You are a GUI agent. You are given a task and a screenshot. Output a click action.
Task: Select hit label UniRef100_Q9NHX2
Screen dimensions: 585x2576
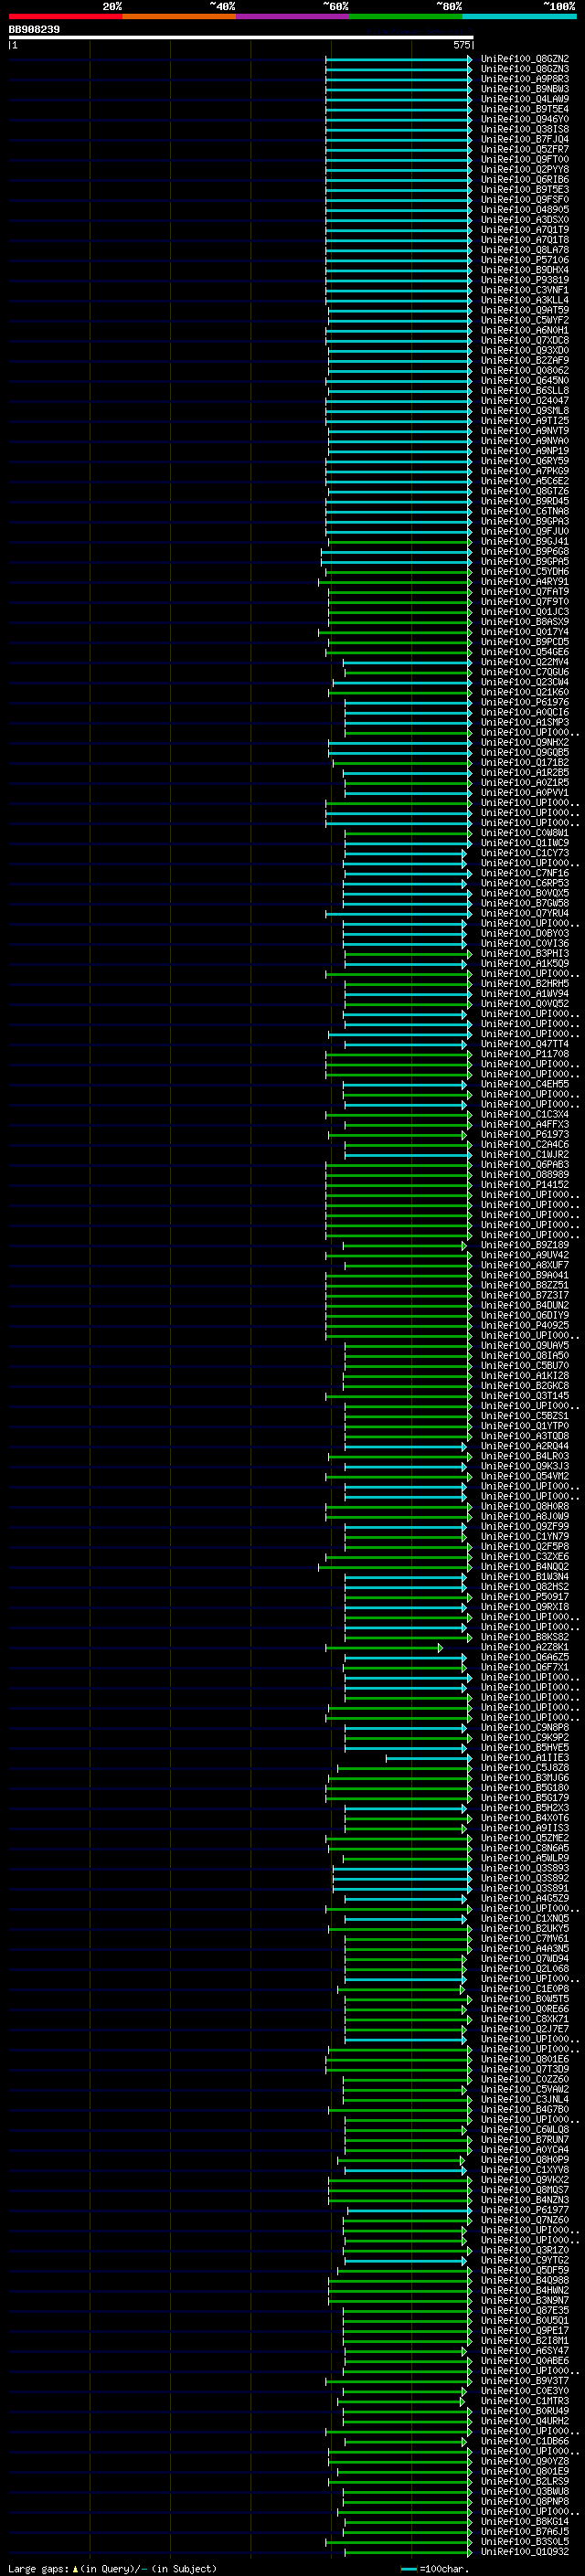[x=525, y=742]
